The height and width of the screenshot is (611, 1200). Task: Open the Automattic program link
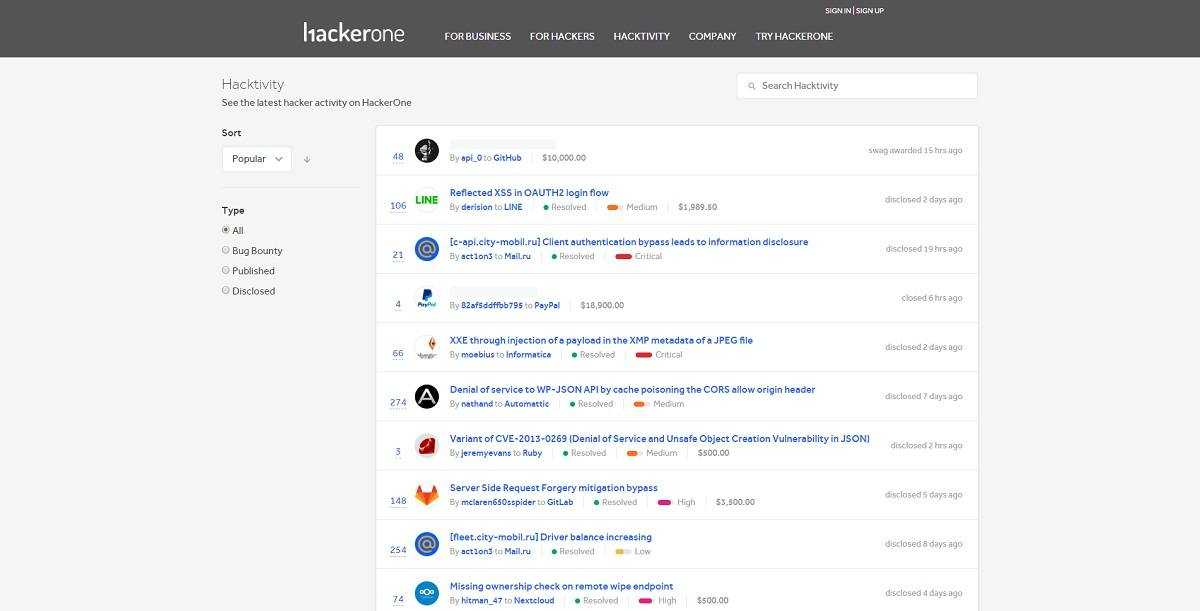click(x=527, y=404)
